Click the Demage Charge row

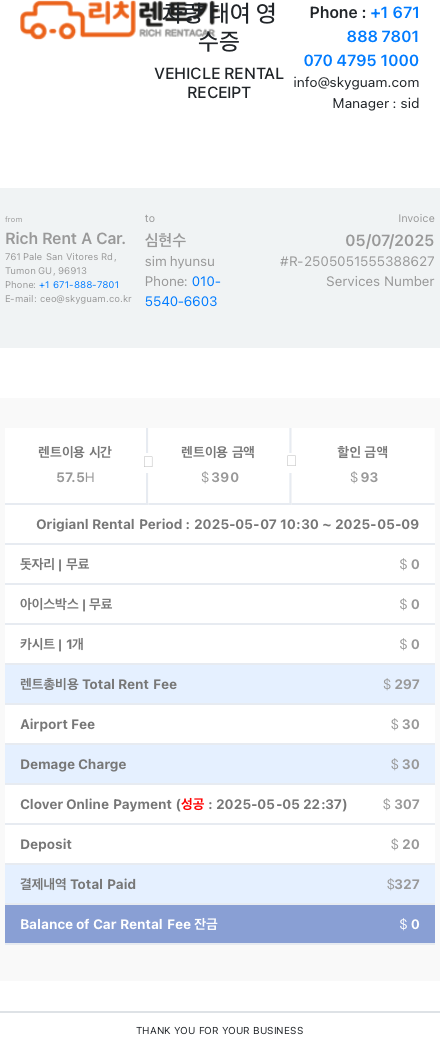point(220,765)
